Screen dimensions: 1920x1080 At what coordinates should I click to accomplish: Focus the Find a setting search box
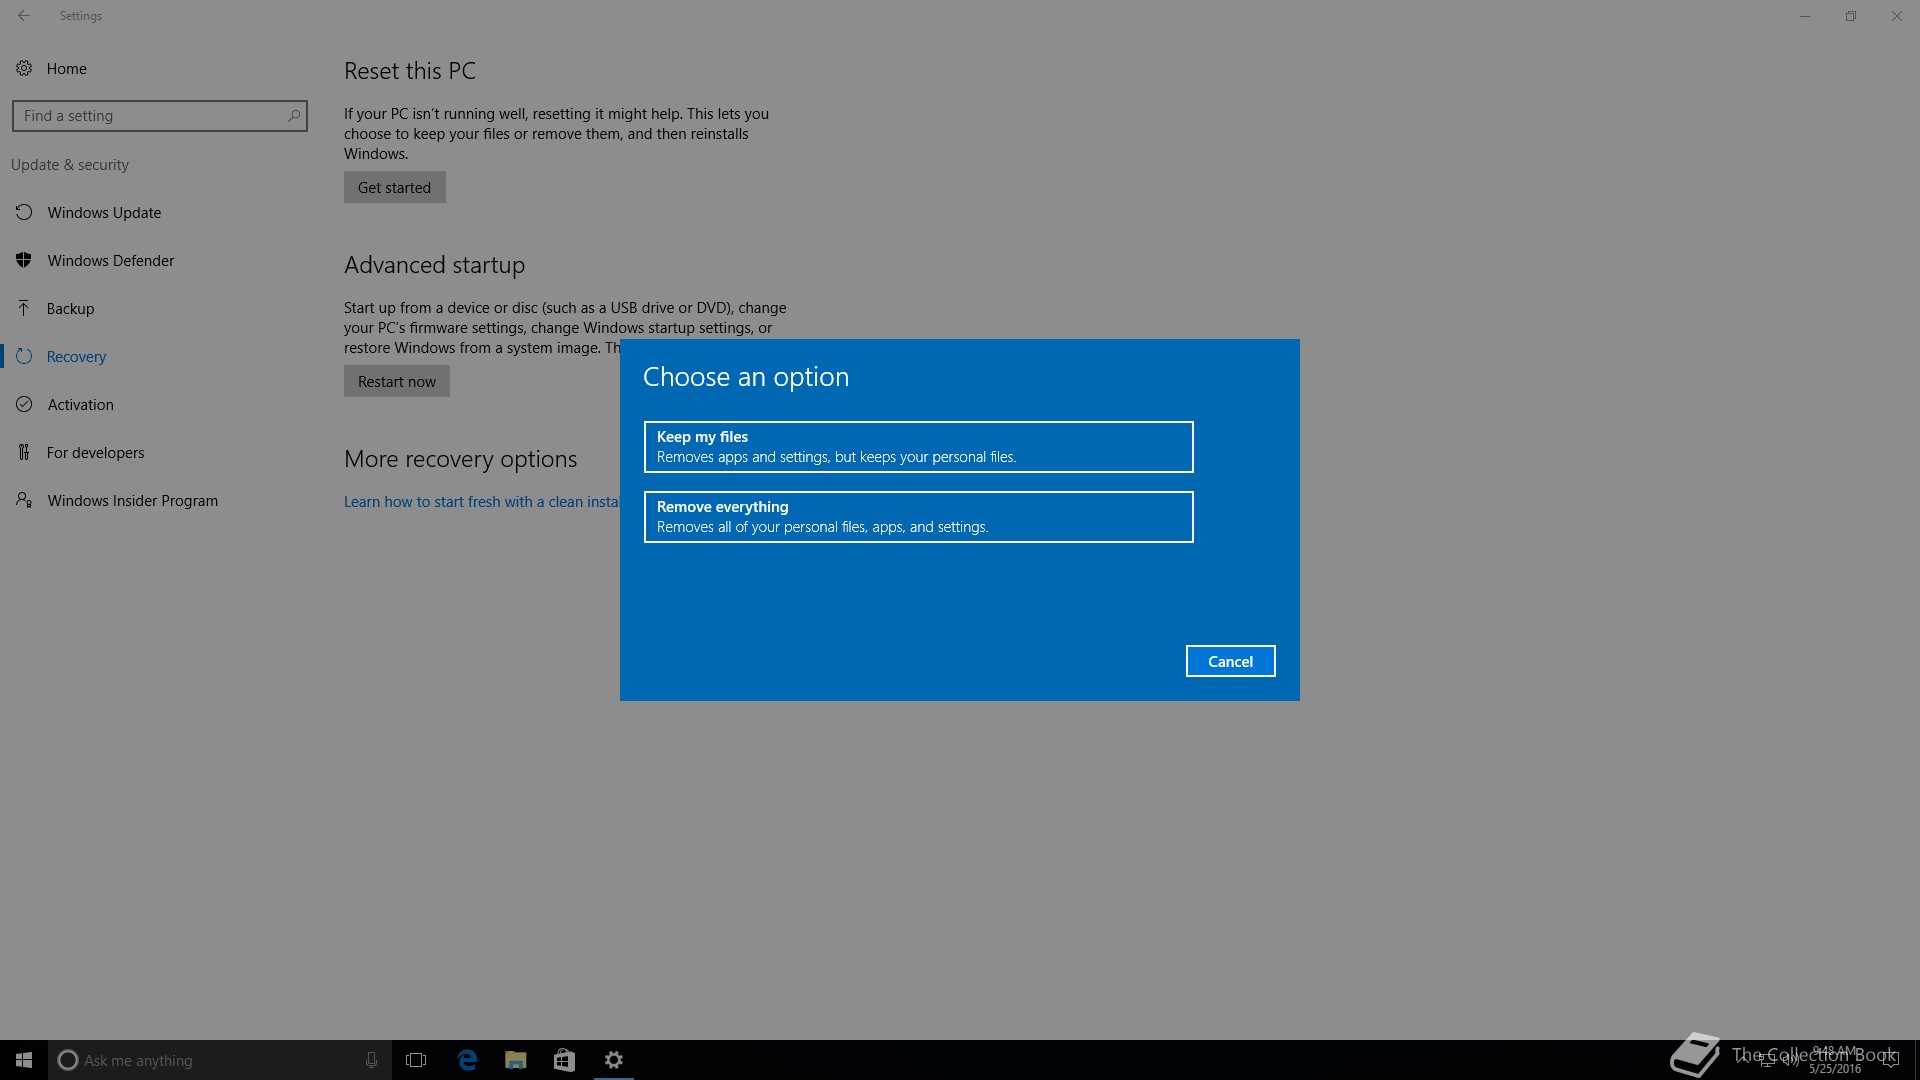point(159,116)
